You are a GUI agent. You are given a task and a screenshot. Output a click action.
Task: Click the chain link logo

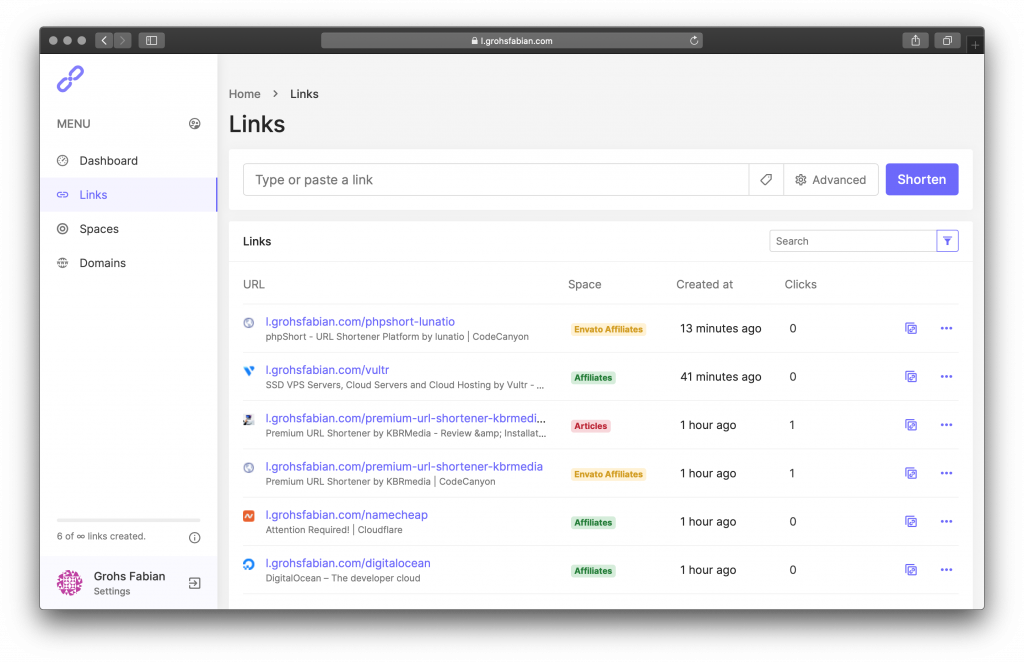click(x=70, y=79)
